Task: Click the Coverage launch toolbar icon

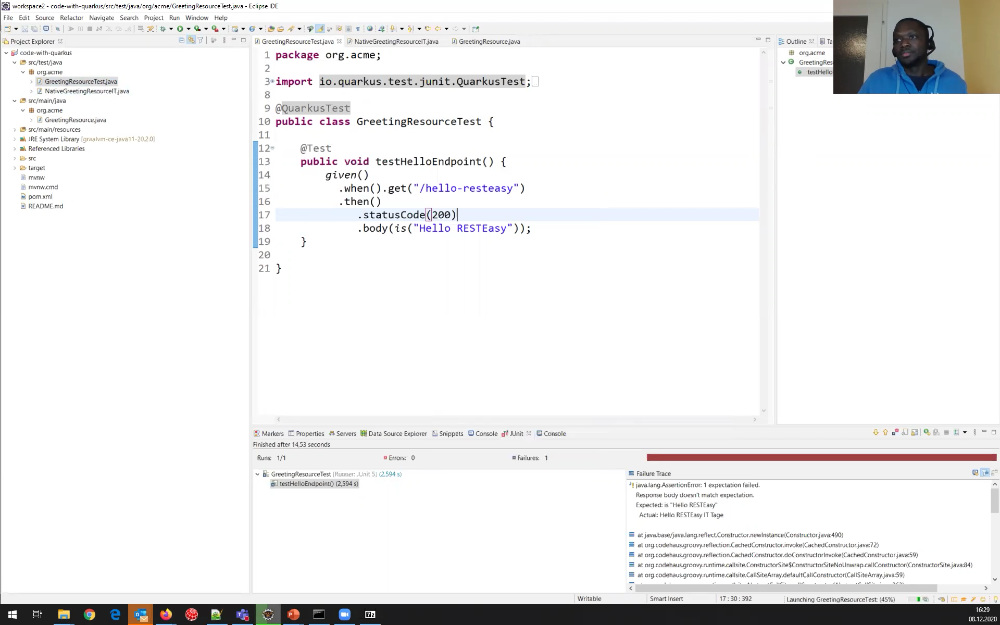Action: 197,29
